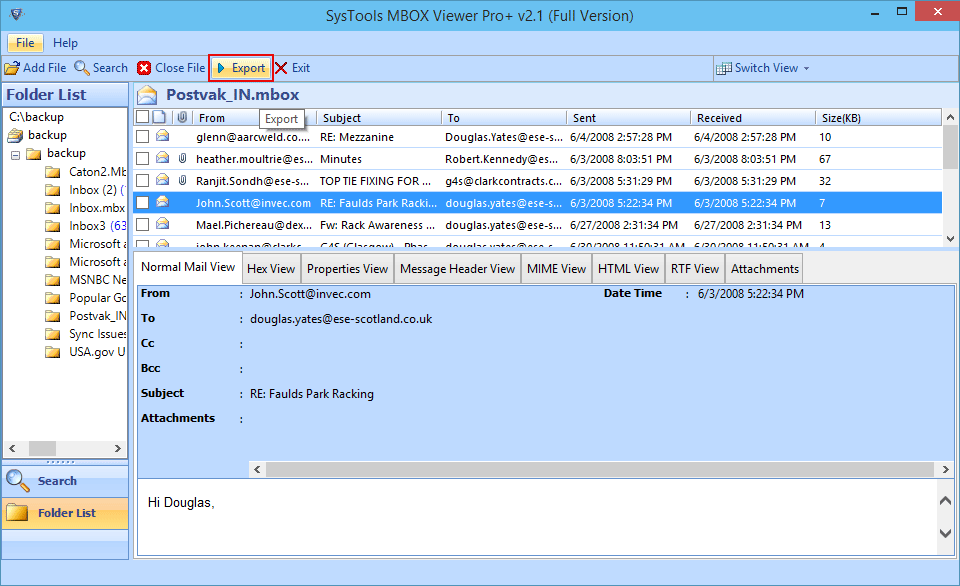Select the top-level backup drive item
The width and height of the screenshot is (960, 586).
pyautogui.click(x=38, y=135)
